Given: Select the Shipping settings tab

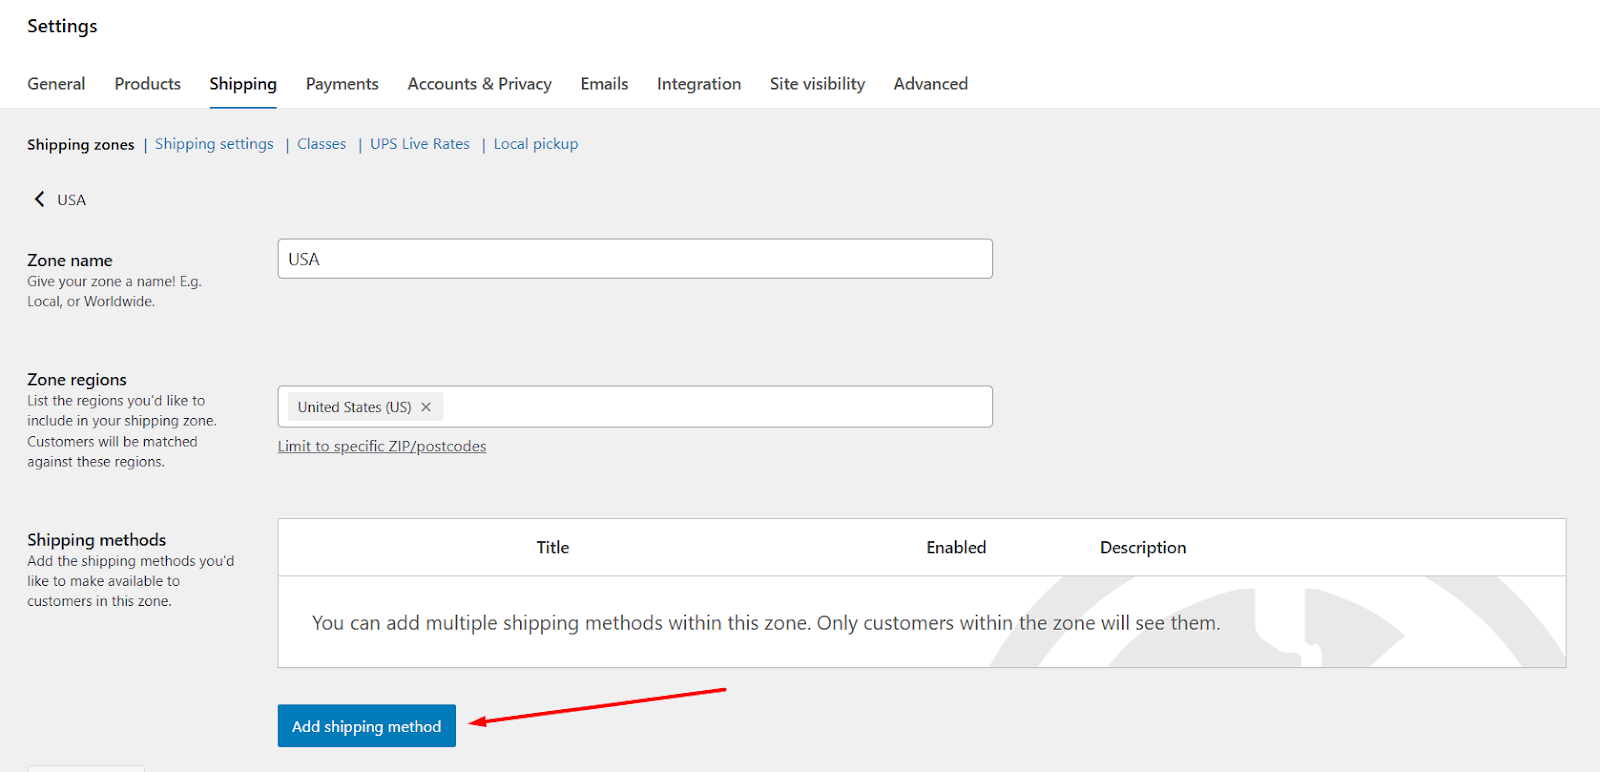Looking at the screenshot, I should (243, 84).
